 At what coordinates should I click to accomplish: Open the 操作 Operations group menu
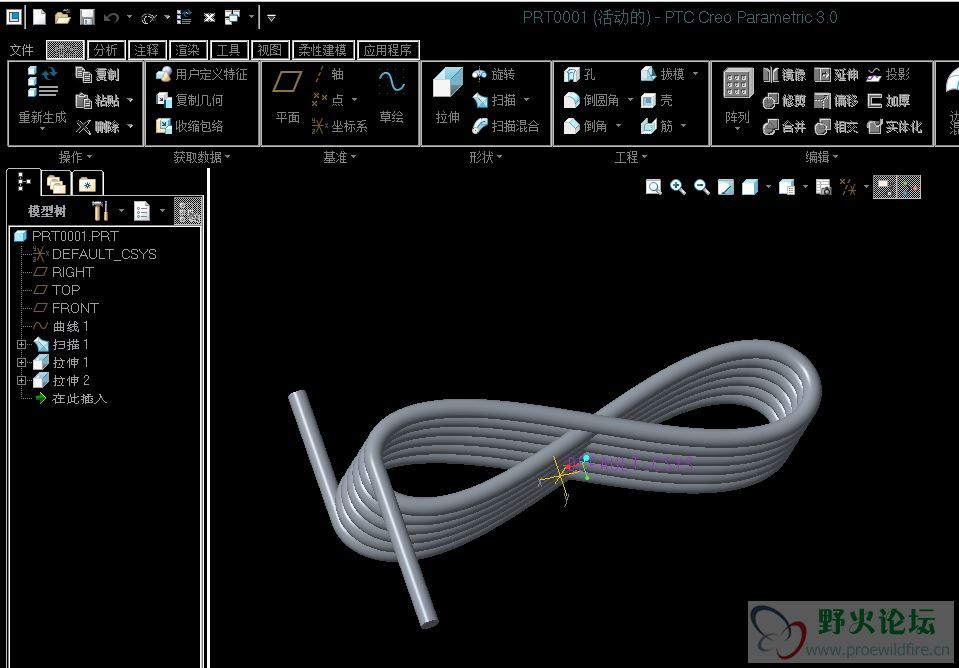pyautogui.click(x=75, y=157)
